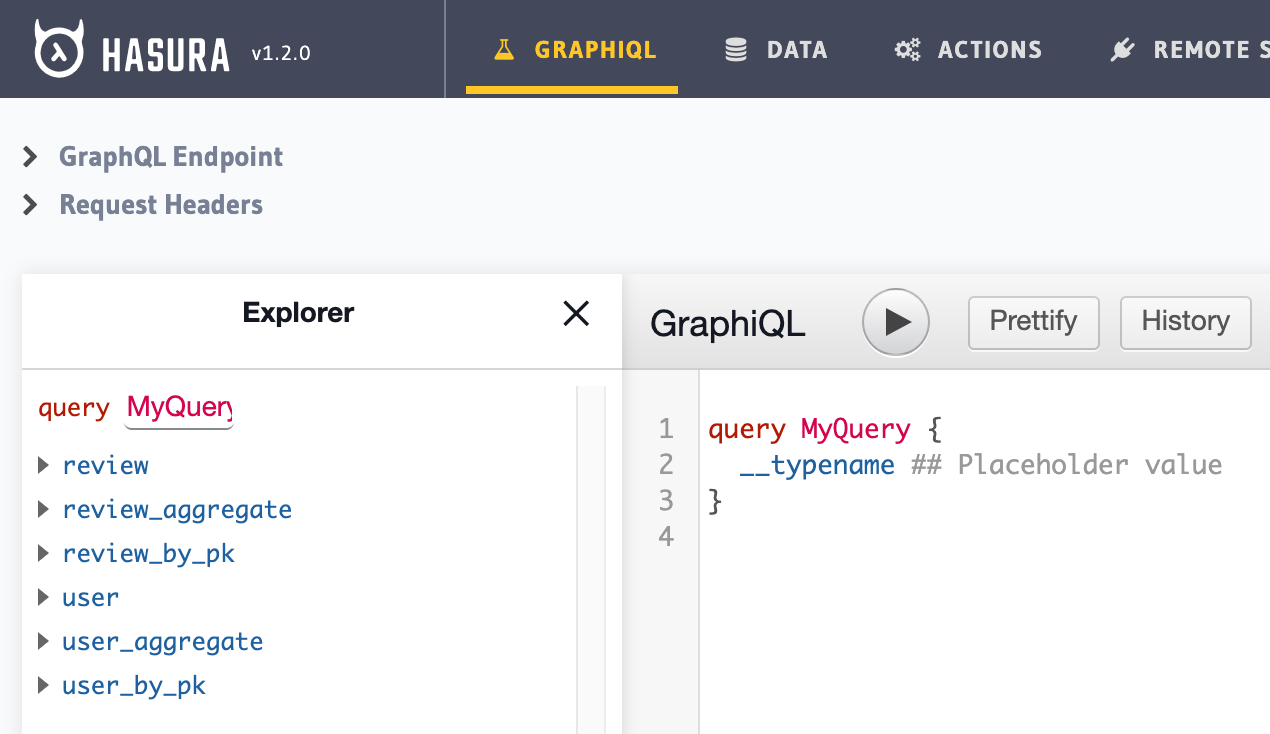Expand the Request Headers section

coord(143,205)
